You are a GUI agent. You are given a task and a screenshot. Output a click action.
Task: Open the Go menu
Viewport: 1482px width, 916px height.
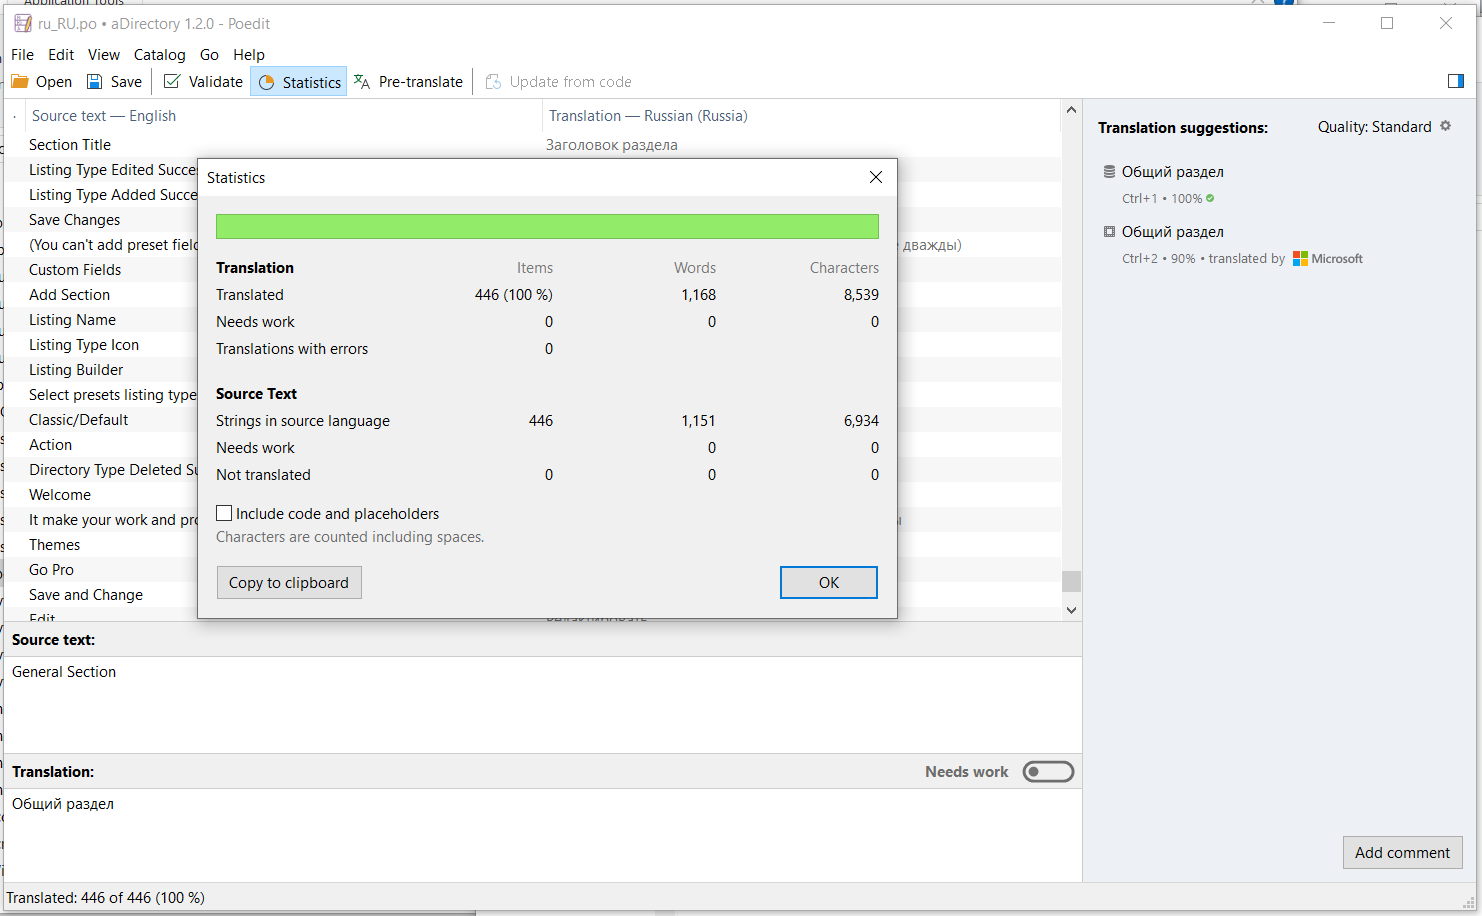[x=209, y=55]
